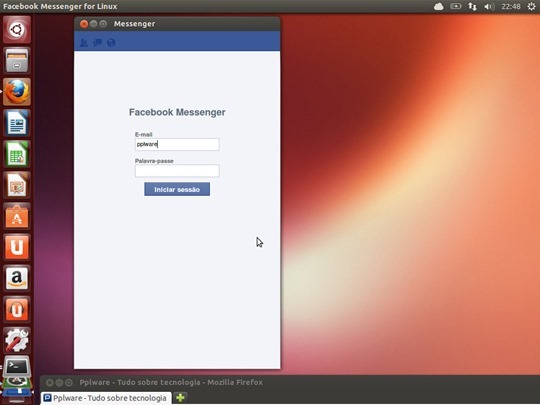
Task: Open the battery indicator in top panel
Action: [456, 7]
